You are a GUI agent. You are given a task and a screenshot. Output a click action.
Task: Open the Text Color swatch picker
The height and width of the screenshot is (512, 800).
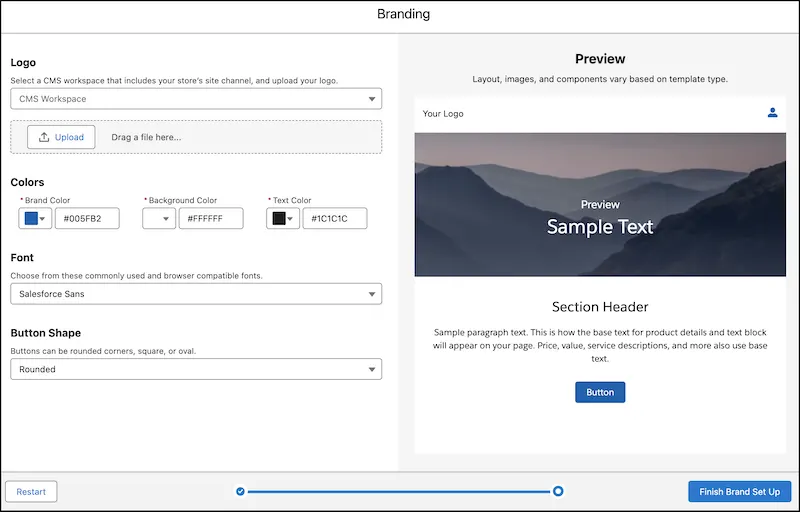[283, 218]
